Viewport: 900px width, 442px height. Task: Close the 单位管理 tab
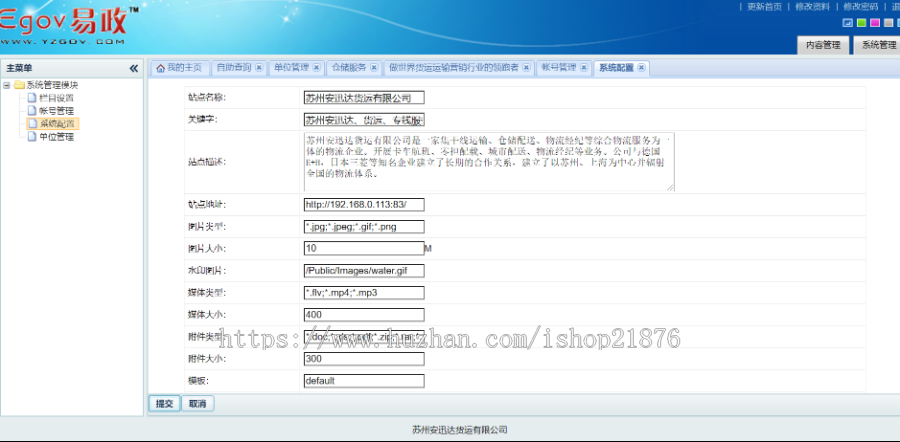(316, 68)
